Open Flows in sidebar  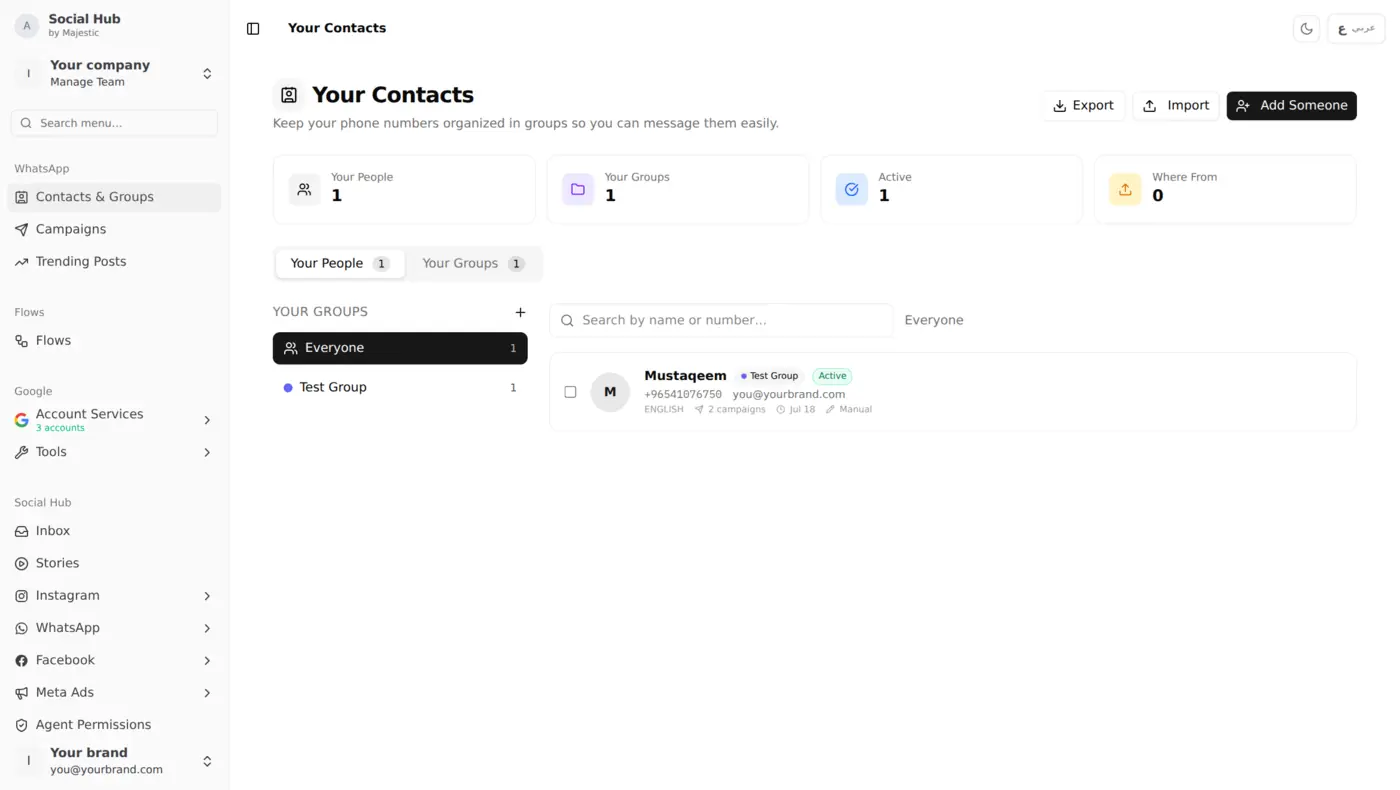pyautogui.click(x=115, y=341)
